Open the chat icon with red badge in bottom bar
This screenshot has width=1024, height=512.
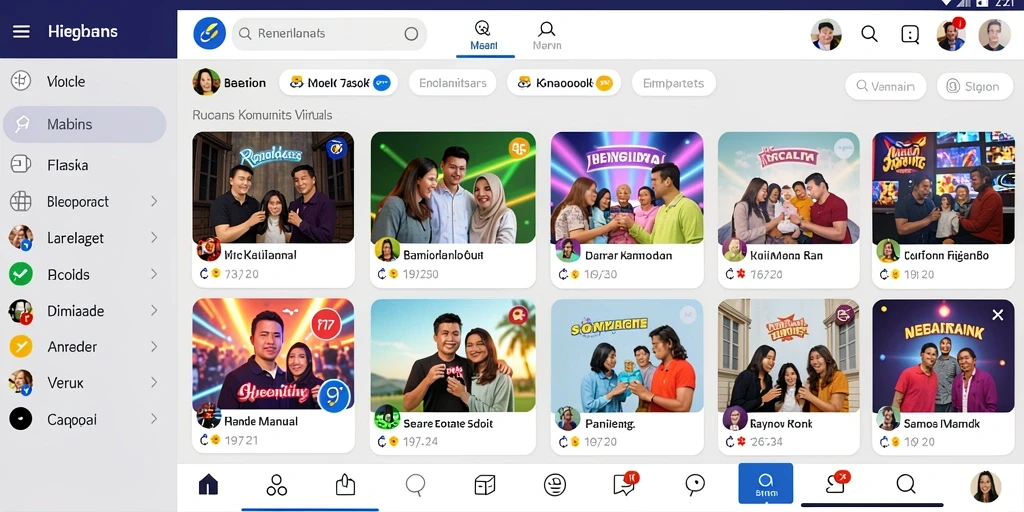(625, 483)
